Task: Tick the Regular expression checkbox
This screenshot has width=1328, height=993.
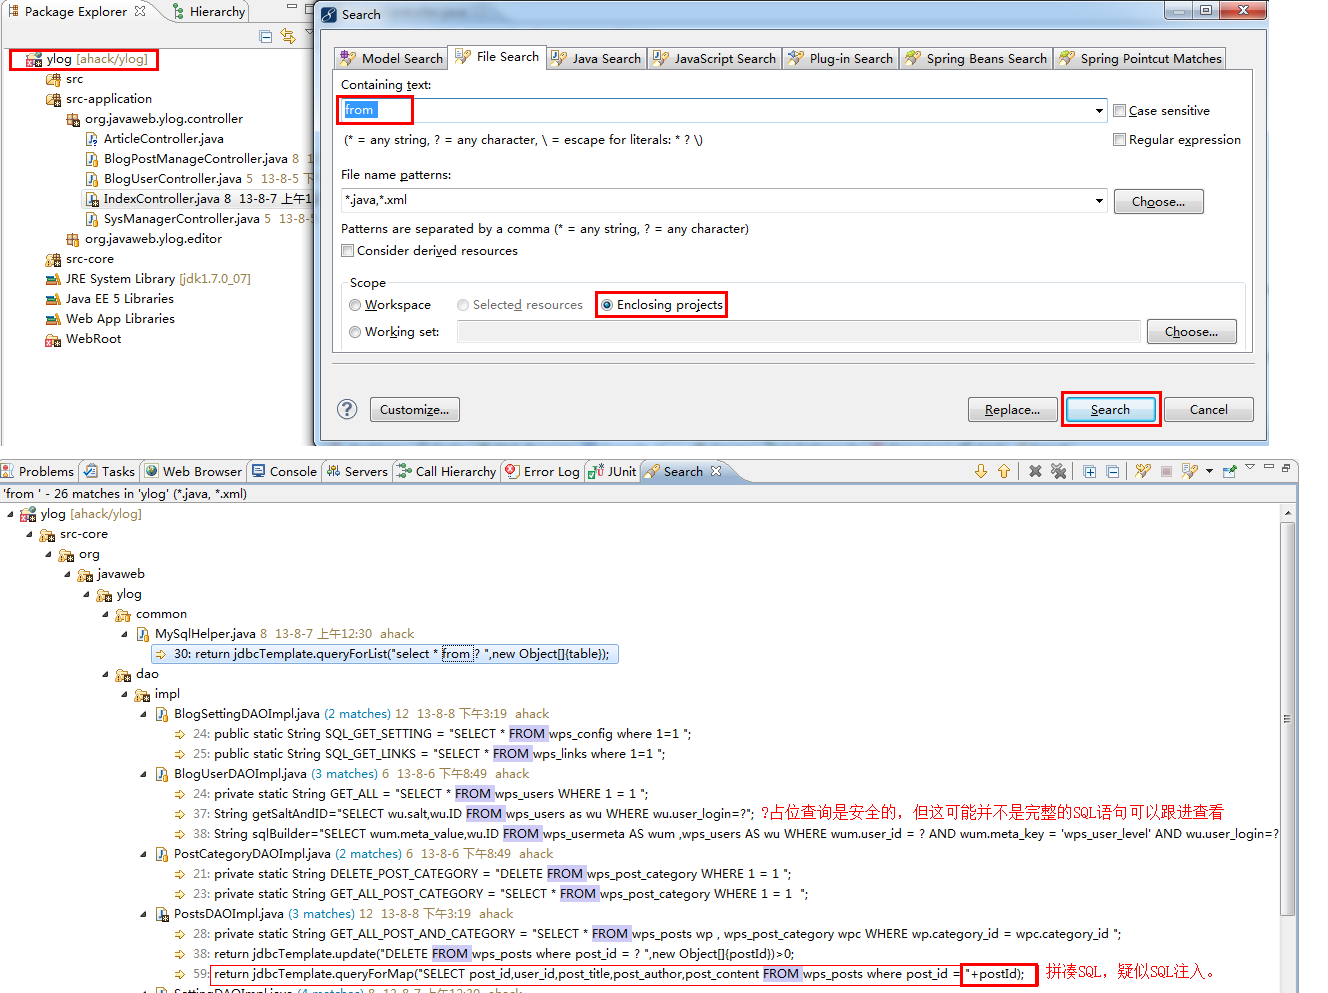Action: [x=1120, y=140]
